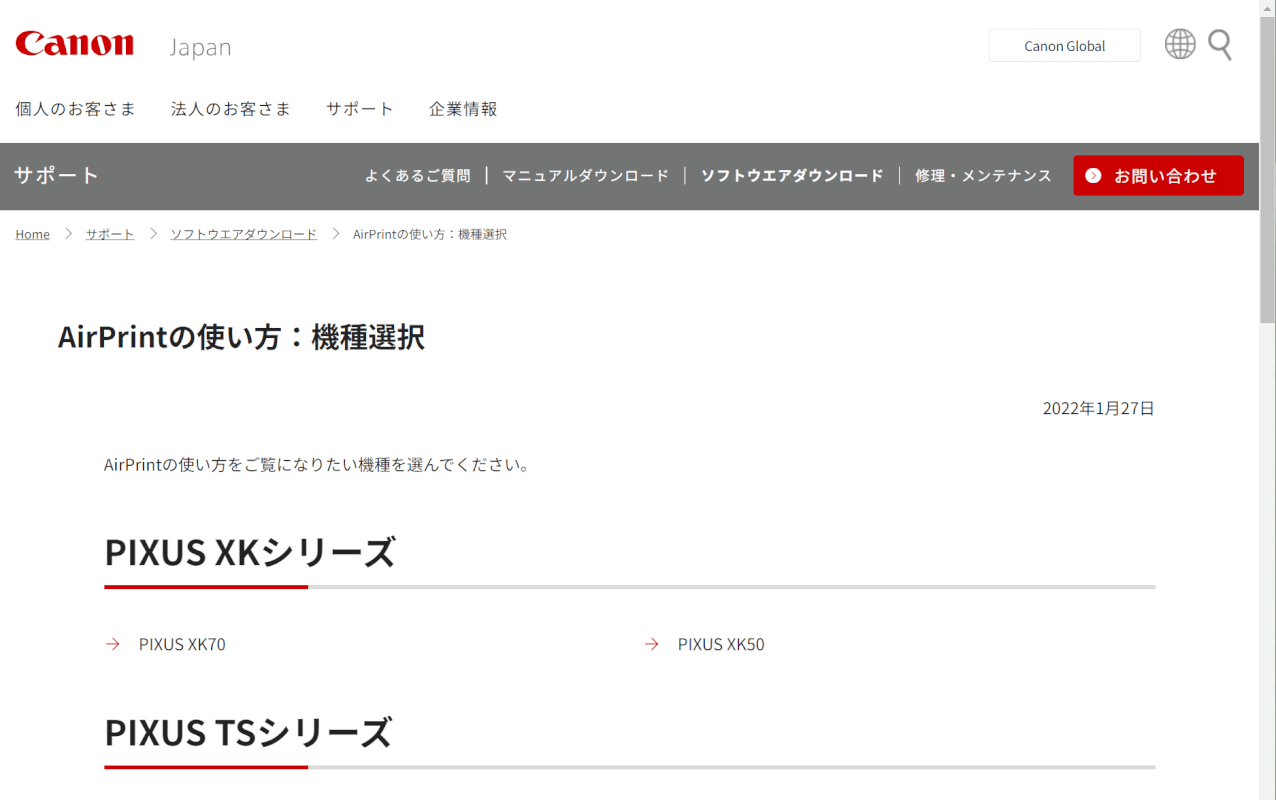This screenshot has height=800, width=1276.
Task: Click the ソフトウエアダウンロード breadcrumb link
Action: (243, 234)
